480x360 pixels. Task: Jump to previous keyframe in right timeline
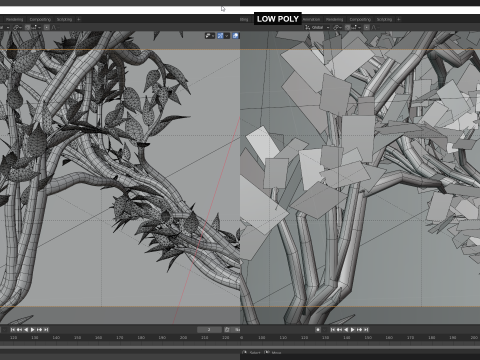click(339, 330)
